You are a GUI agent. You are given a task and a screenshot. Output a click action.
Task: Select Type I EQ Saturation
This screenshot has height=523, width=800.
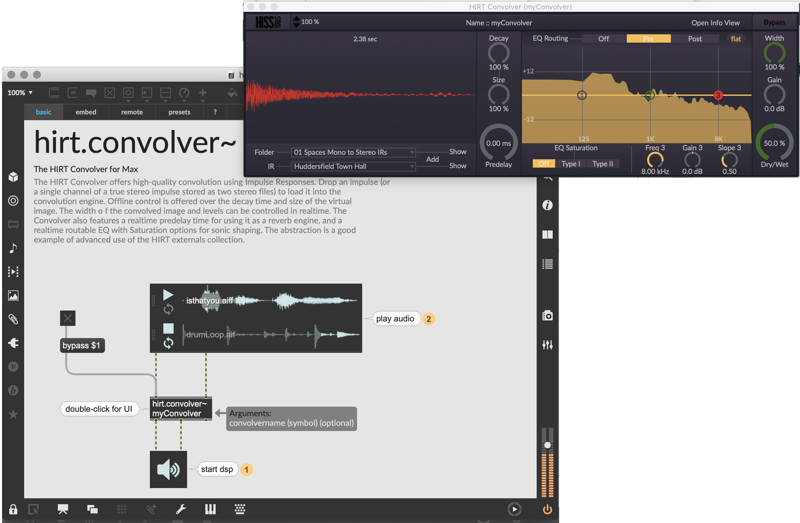click(x=572, y=163)
